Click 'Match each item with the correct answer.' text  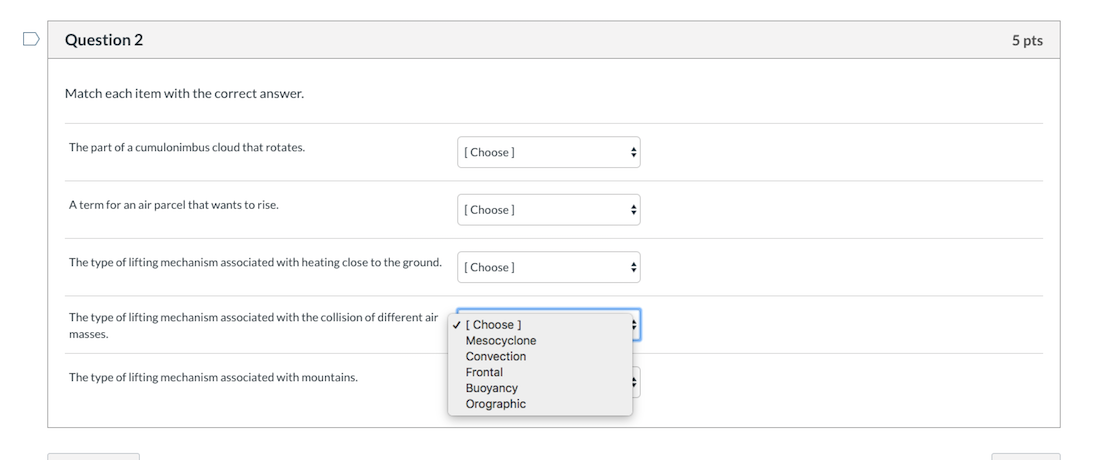click(184, 94)
